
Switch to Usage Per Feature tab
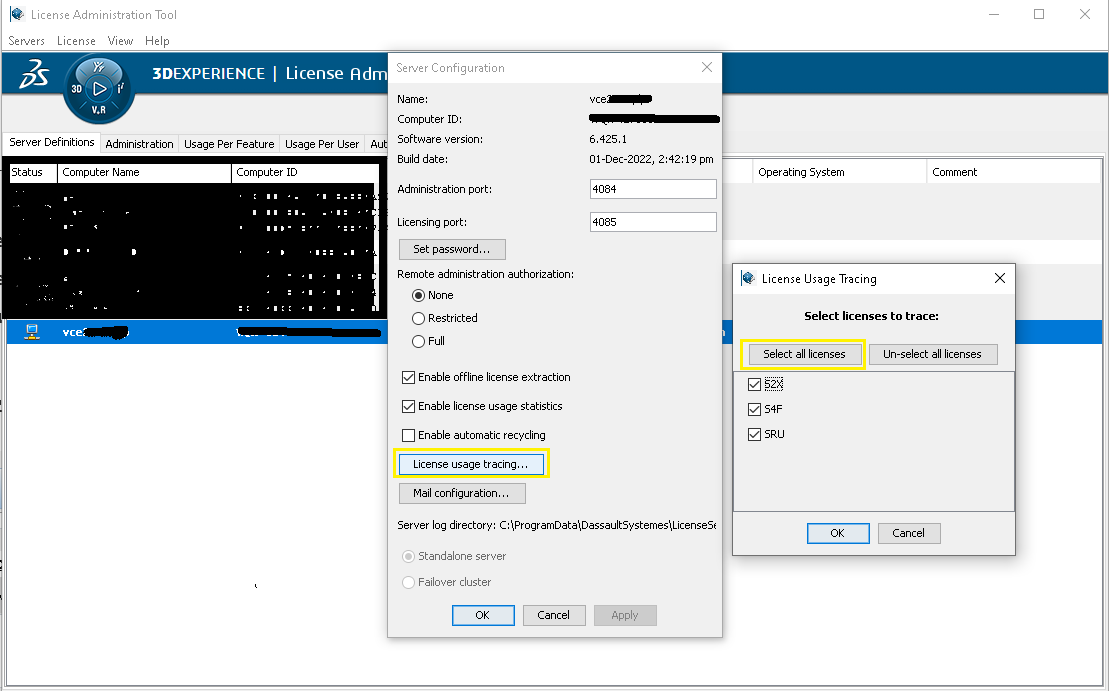pos(229,144)
